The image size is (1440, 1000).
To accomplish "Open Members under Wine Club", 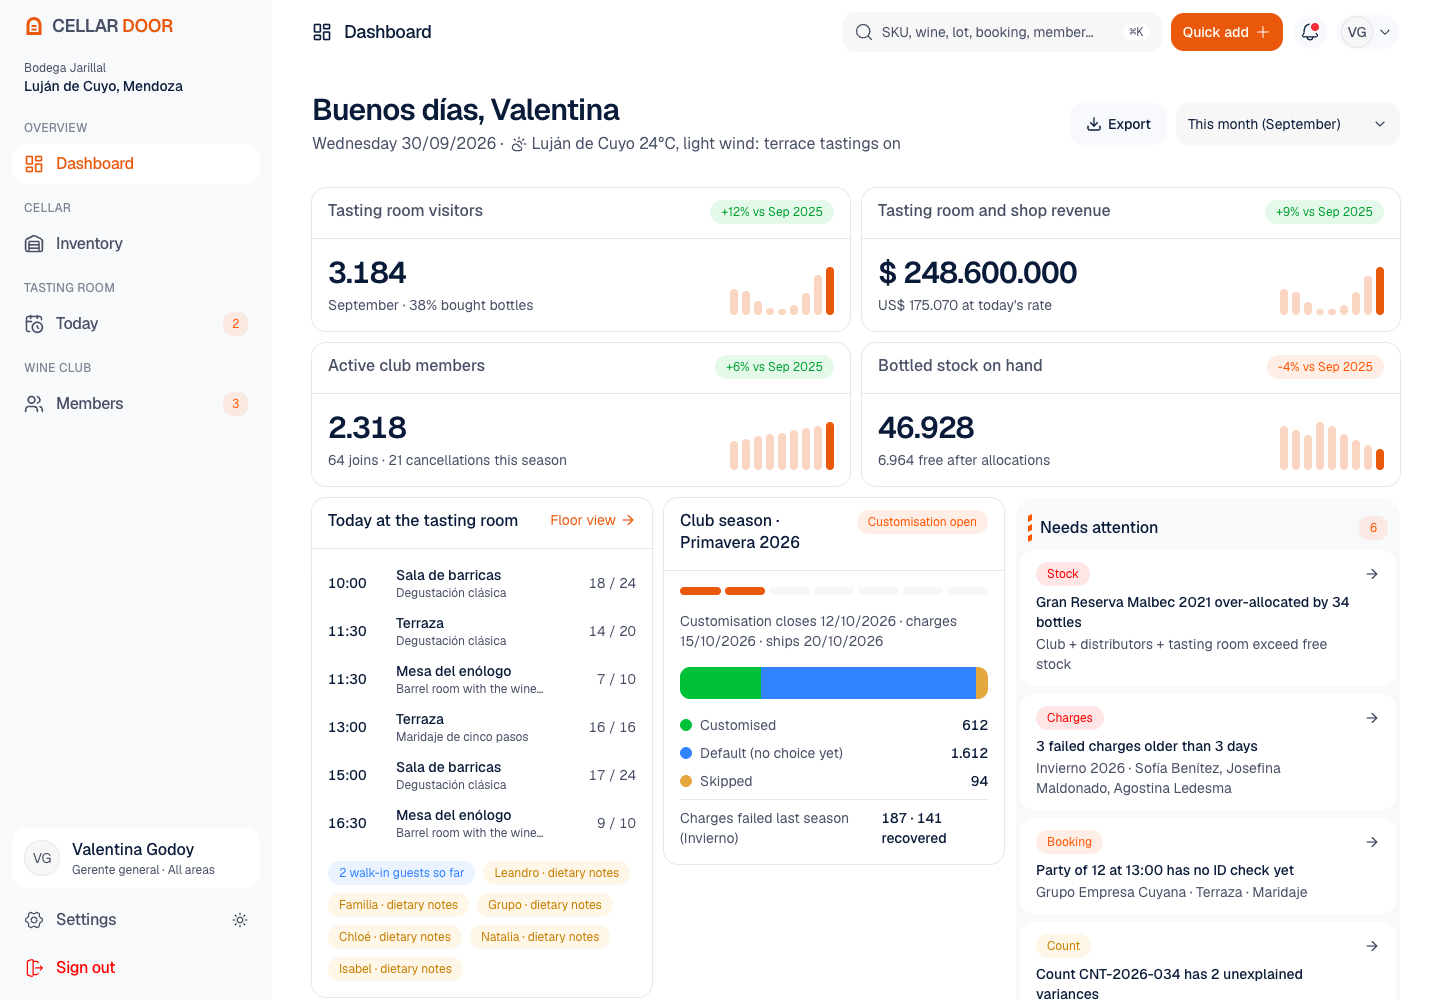I will point(136,404).
